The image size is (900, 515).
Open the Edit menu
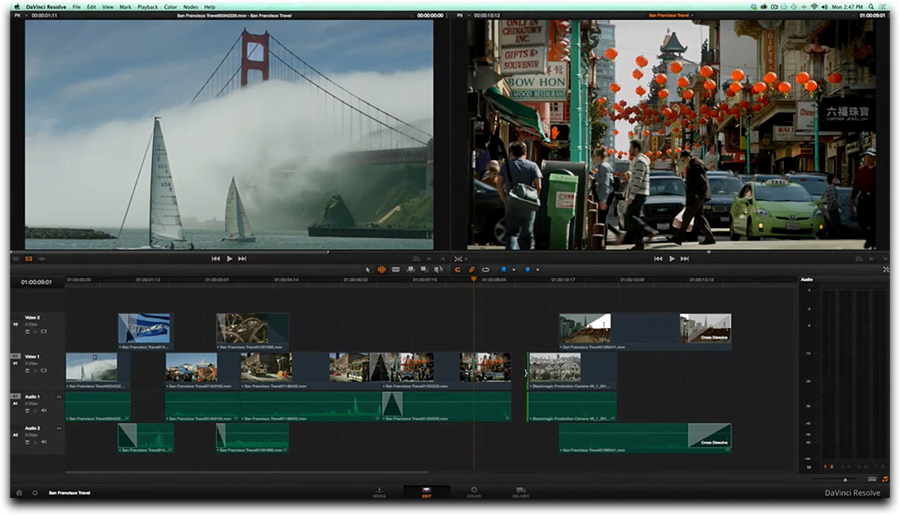coord(91,7)
